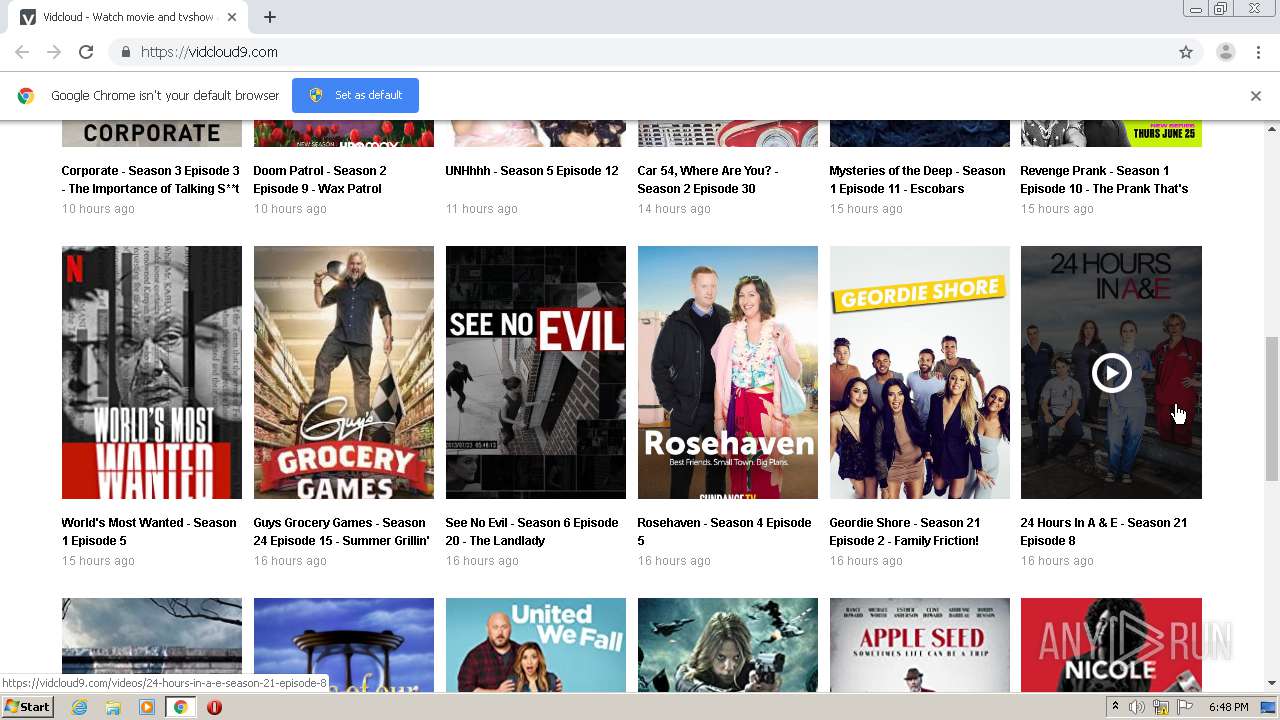Open World's Most Wanted poster
Viewport: 1280px width, 720px height.
[x=152, y=372]
